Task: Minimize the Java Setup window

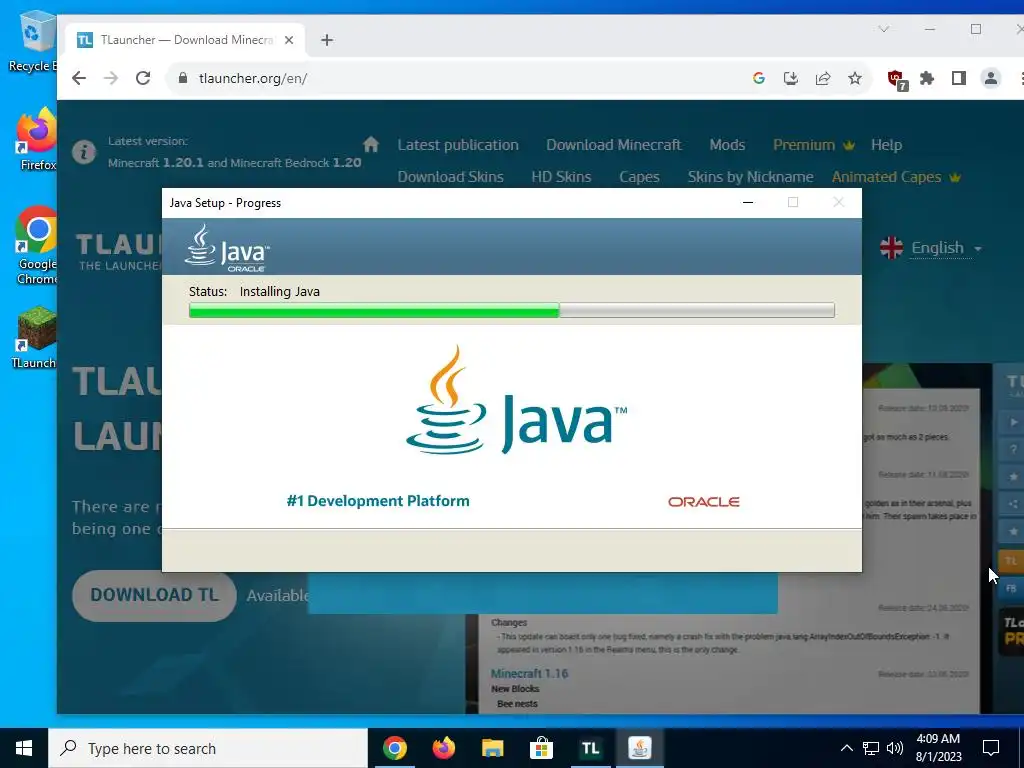Action: (748, 202)
